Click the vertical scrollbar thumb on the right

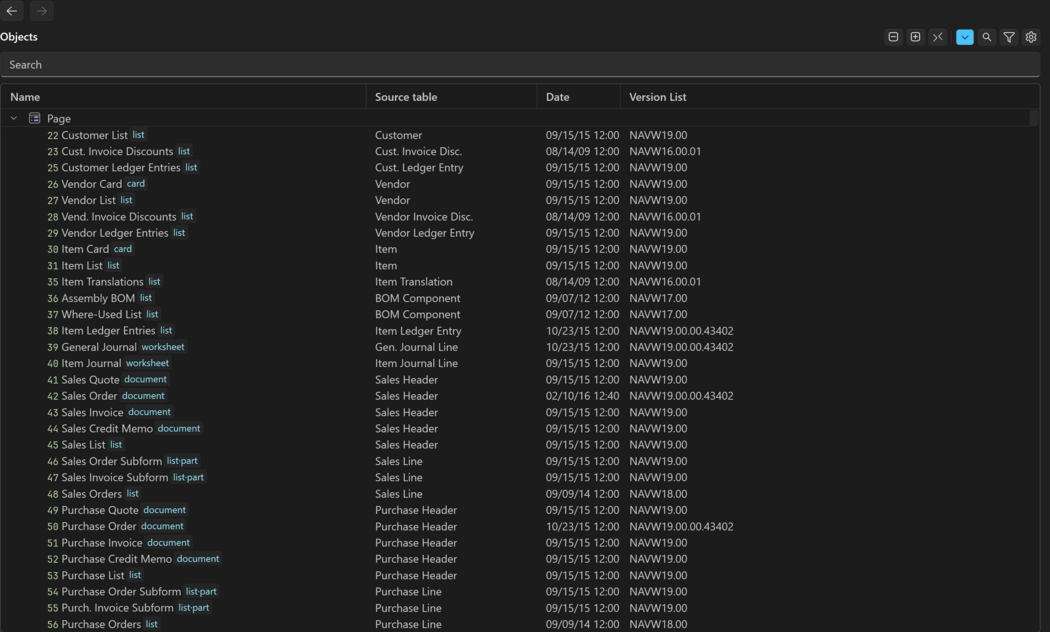[x=1034, y=118]
